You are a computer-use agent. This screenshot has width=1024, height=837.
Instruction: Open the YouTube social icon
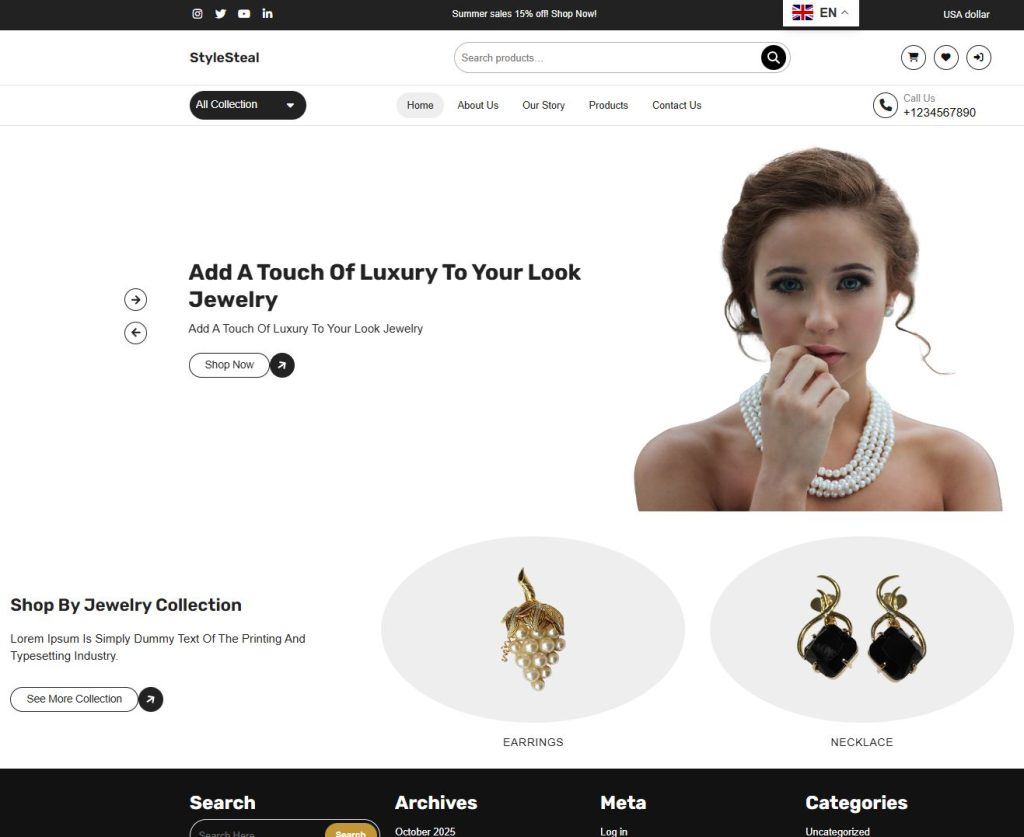pyautogui.click(x=244, y=14)
